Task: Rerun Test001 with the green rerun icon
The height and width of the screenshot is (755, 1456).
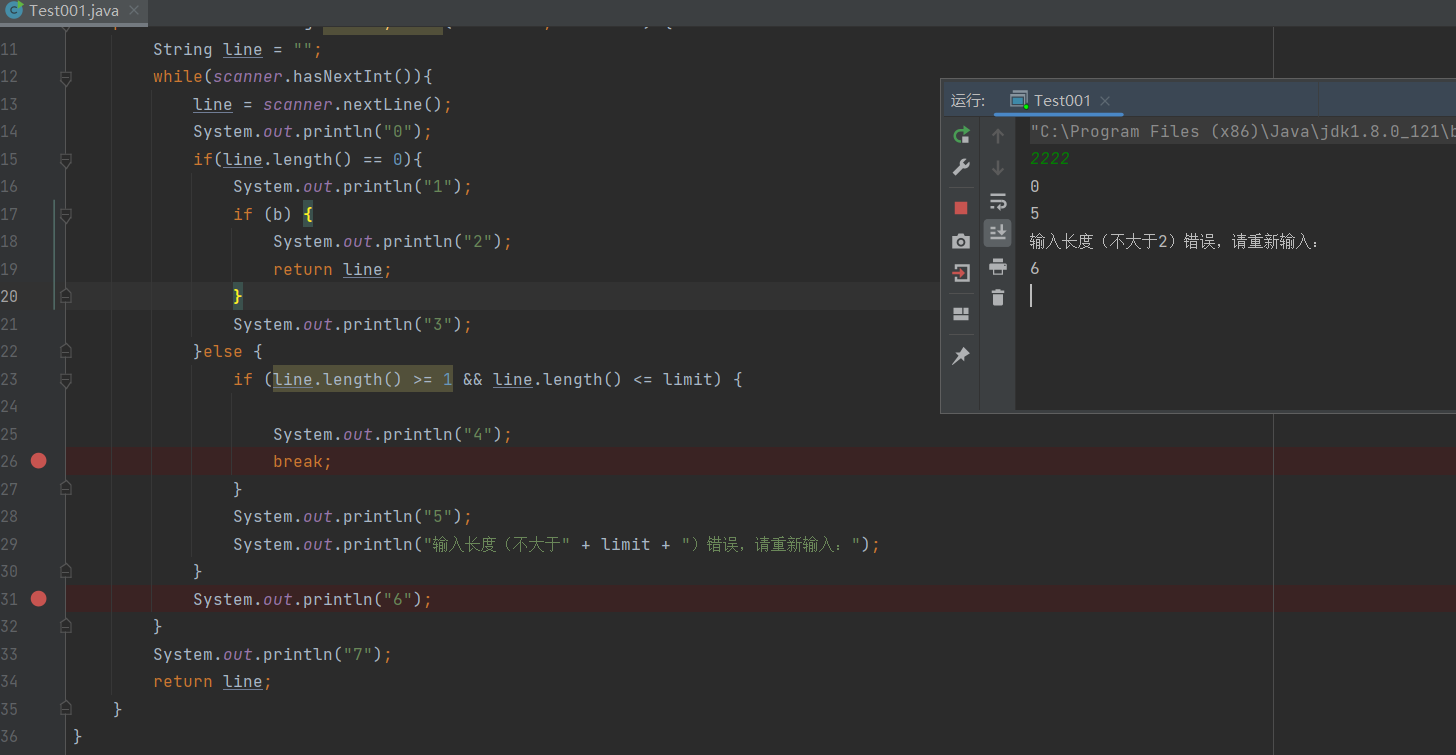Action: [x=961, y=135]
